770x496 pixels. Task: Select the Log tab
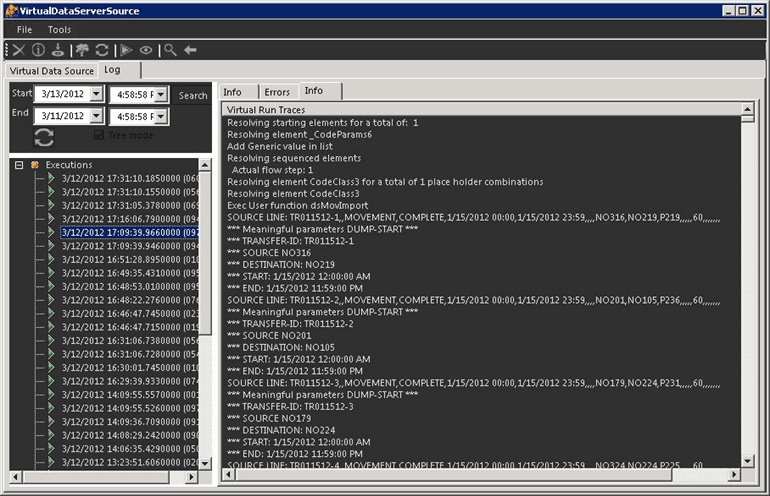tap(119, 70)
